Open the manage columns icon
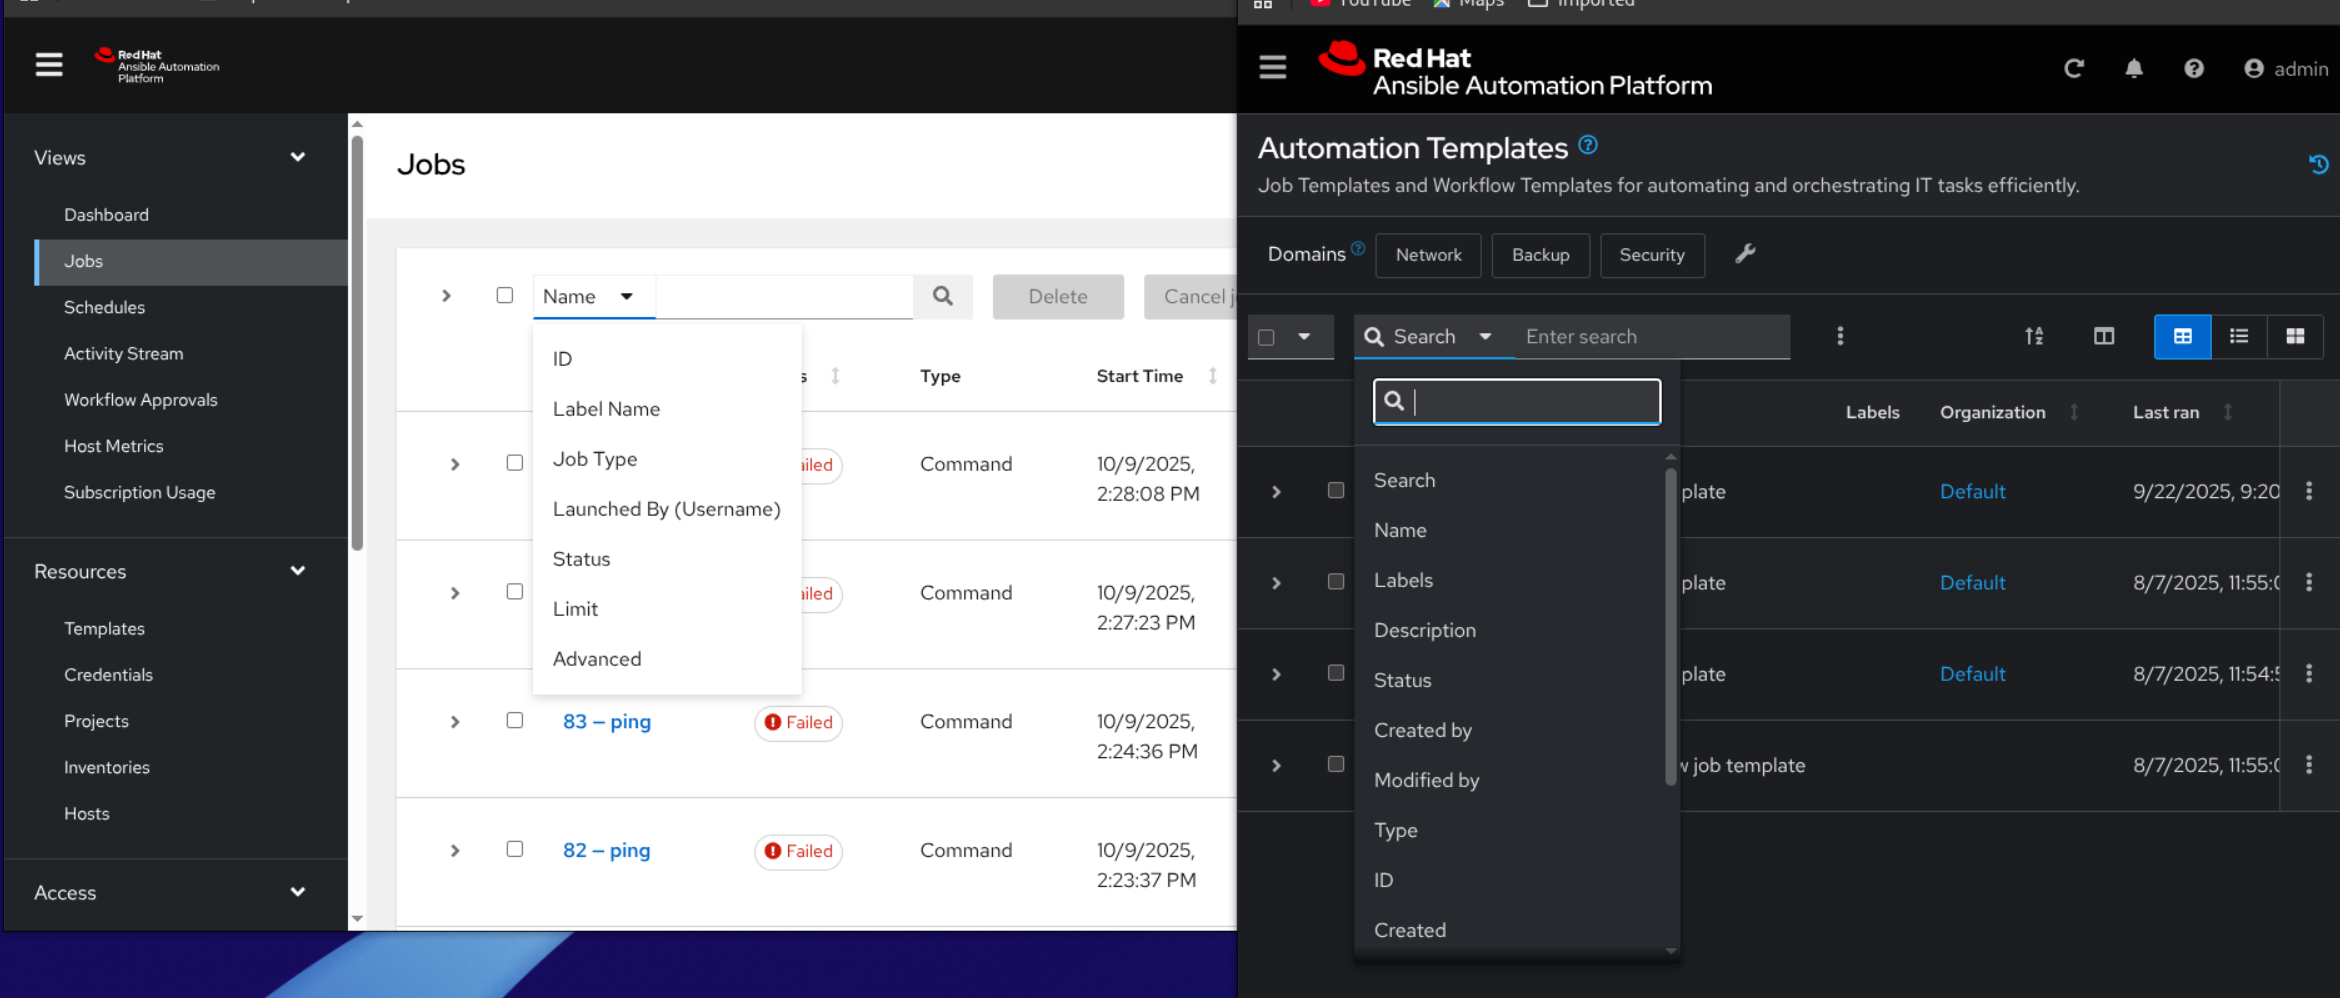The width and height of the screenshot is (2340, 998). click(2104, 336)
